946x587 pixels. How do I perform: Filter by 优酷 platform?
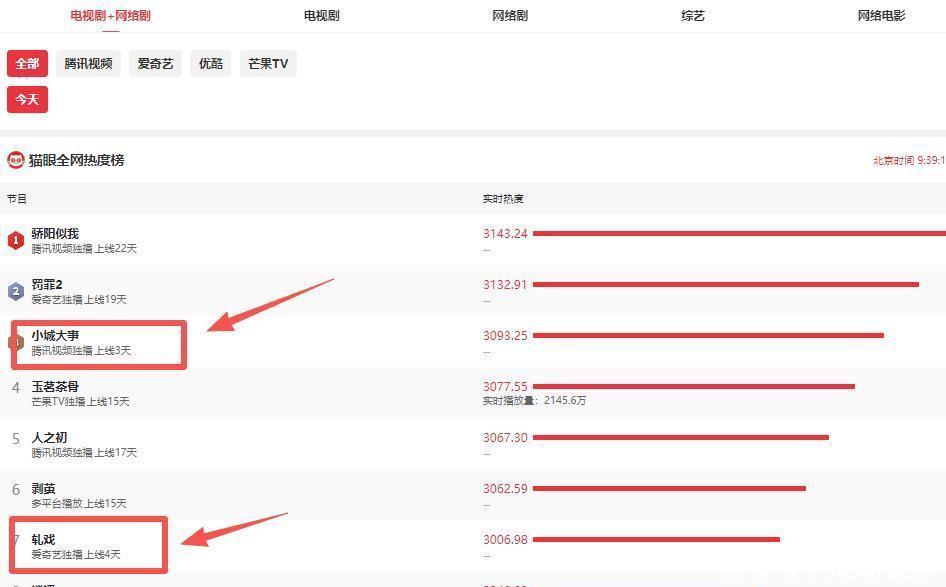tap(210, 64)
